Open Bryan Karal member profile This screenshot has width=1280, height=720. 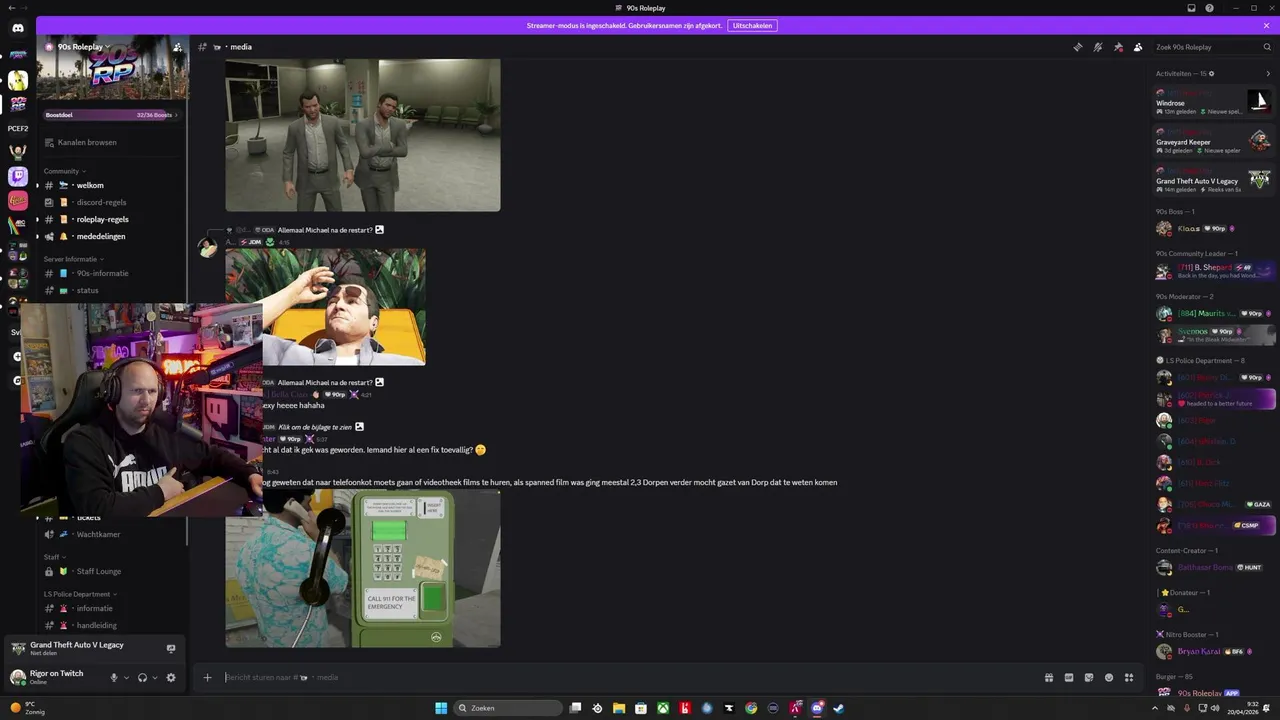coord(1214,651)
